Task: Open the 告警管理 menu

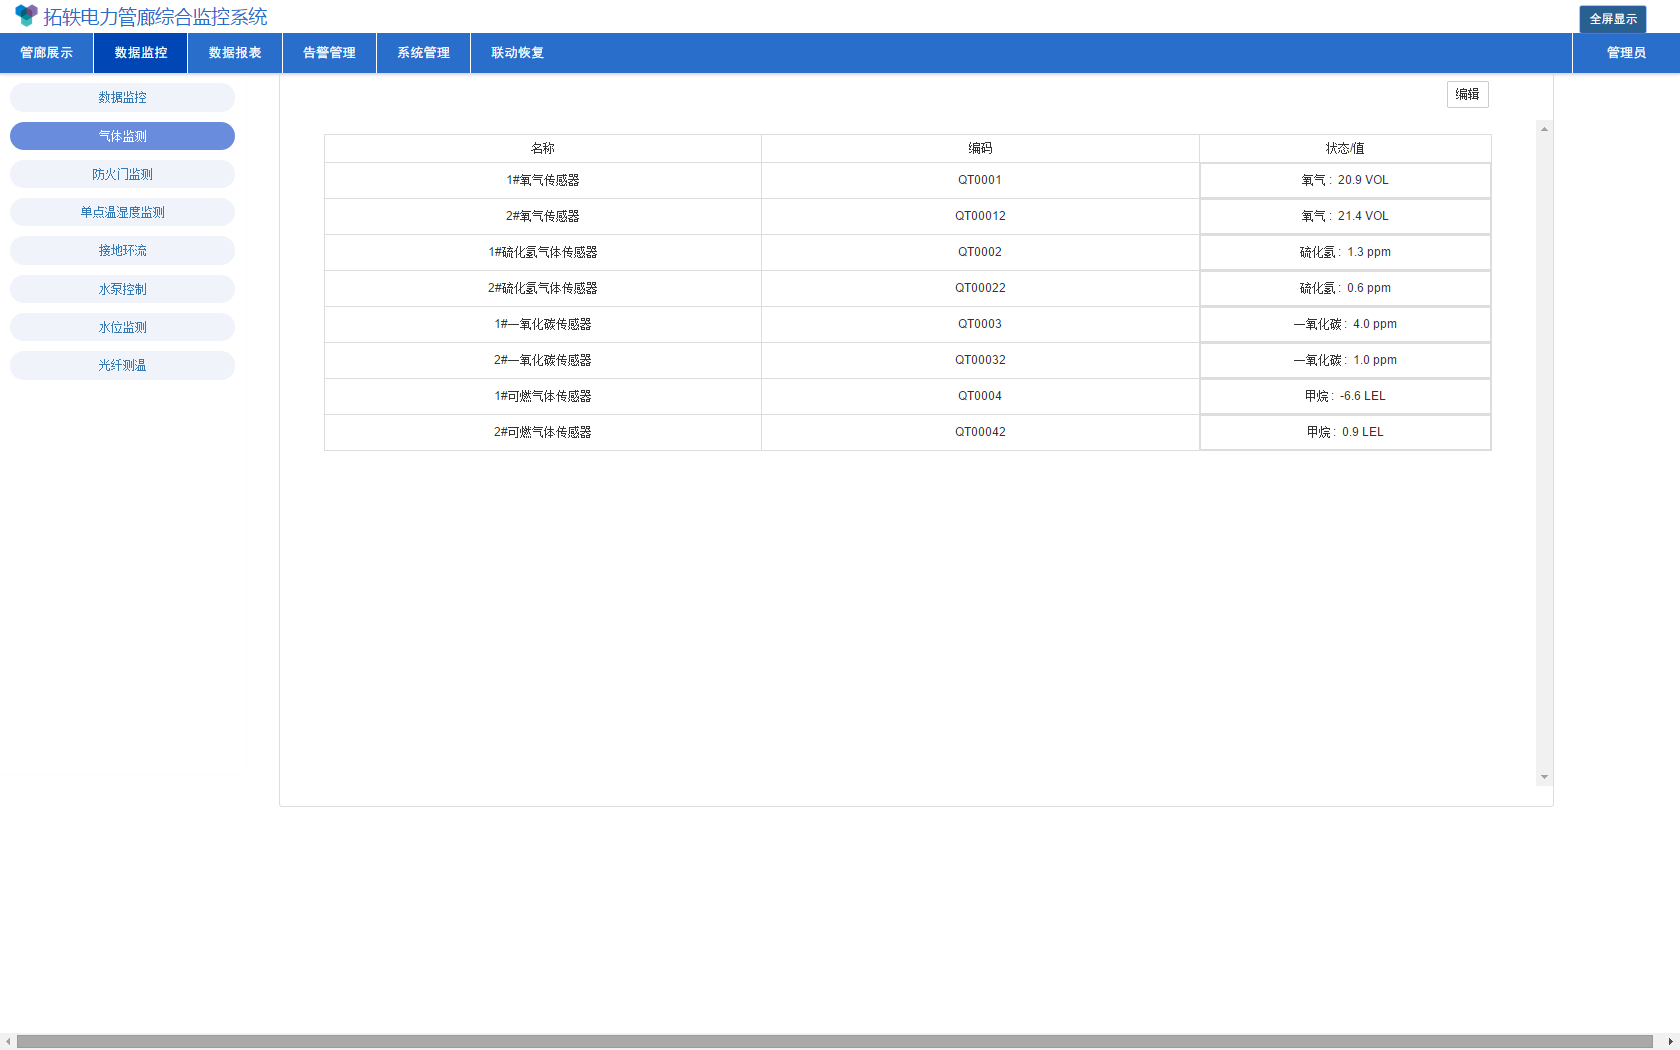Action: tap(329, 53)
